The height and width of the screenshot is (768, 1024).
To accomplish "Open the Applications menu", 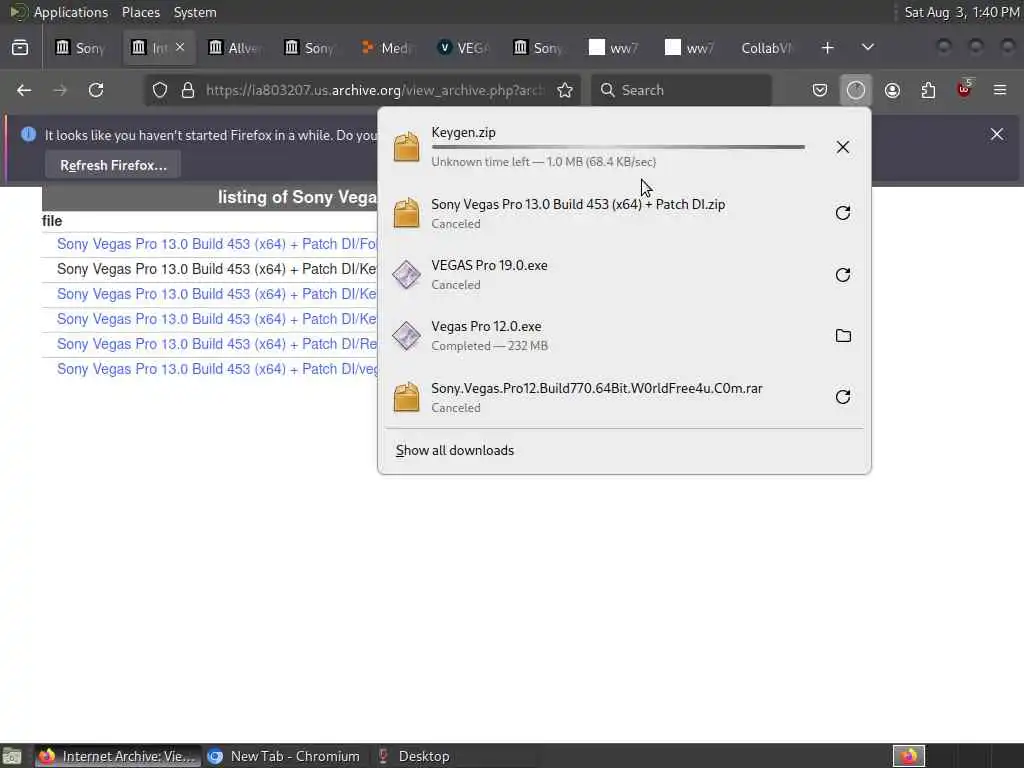I will coord(71,12).
